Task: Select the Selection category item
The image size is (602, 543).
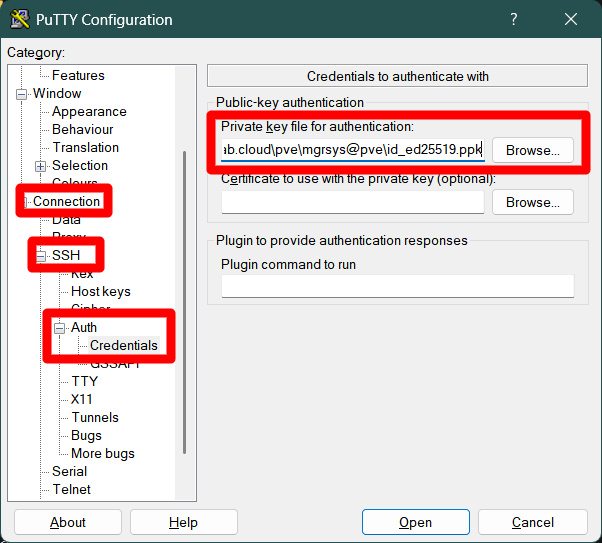Action: coord(80,166)
